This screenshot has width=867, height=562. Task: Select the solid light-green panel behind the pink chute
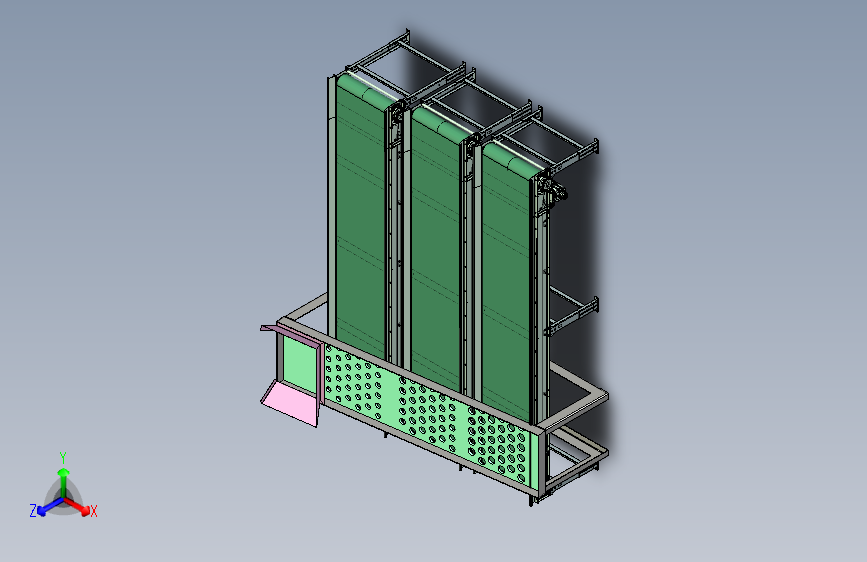[300, 365]
